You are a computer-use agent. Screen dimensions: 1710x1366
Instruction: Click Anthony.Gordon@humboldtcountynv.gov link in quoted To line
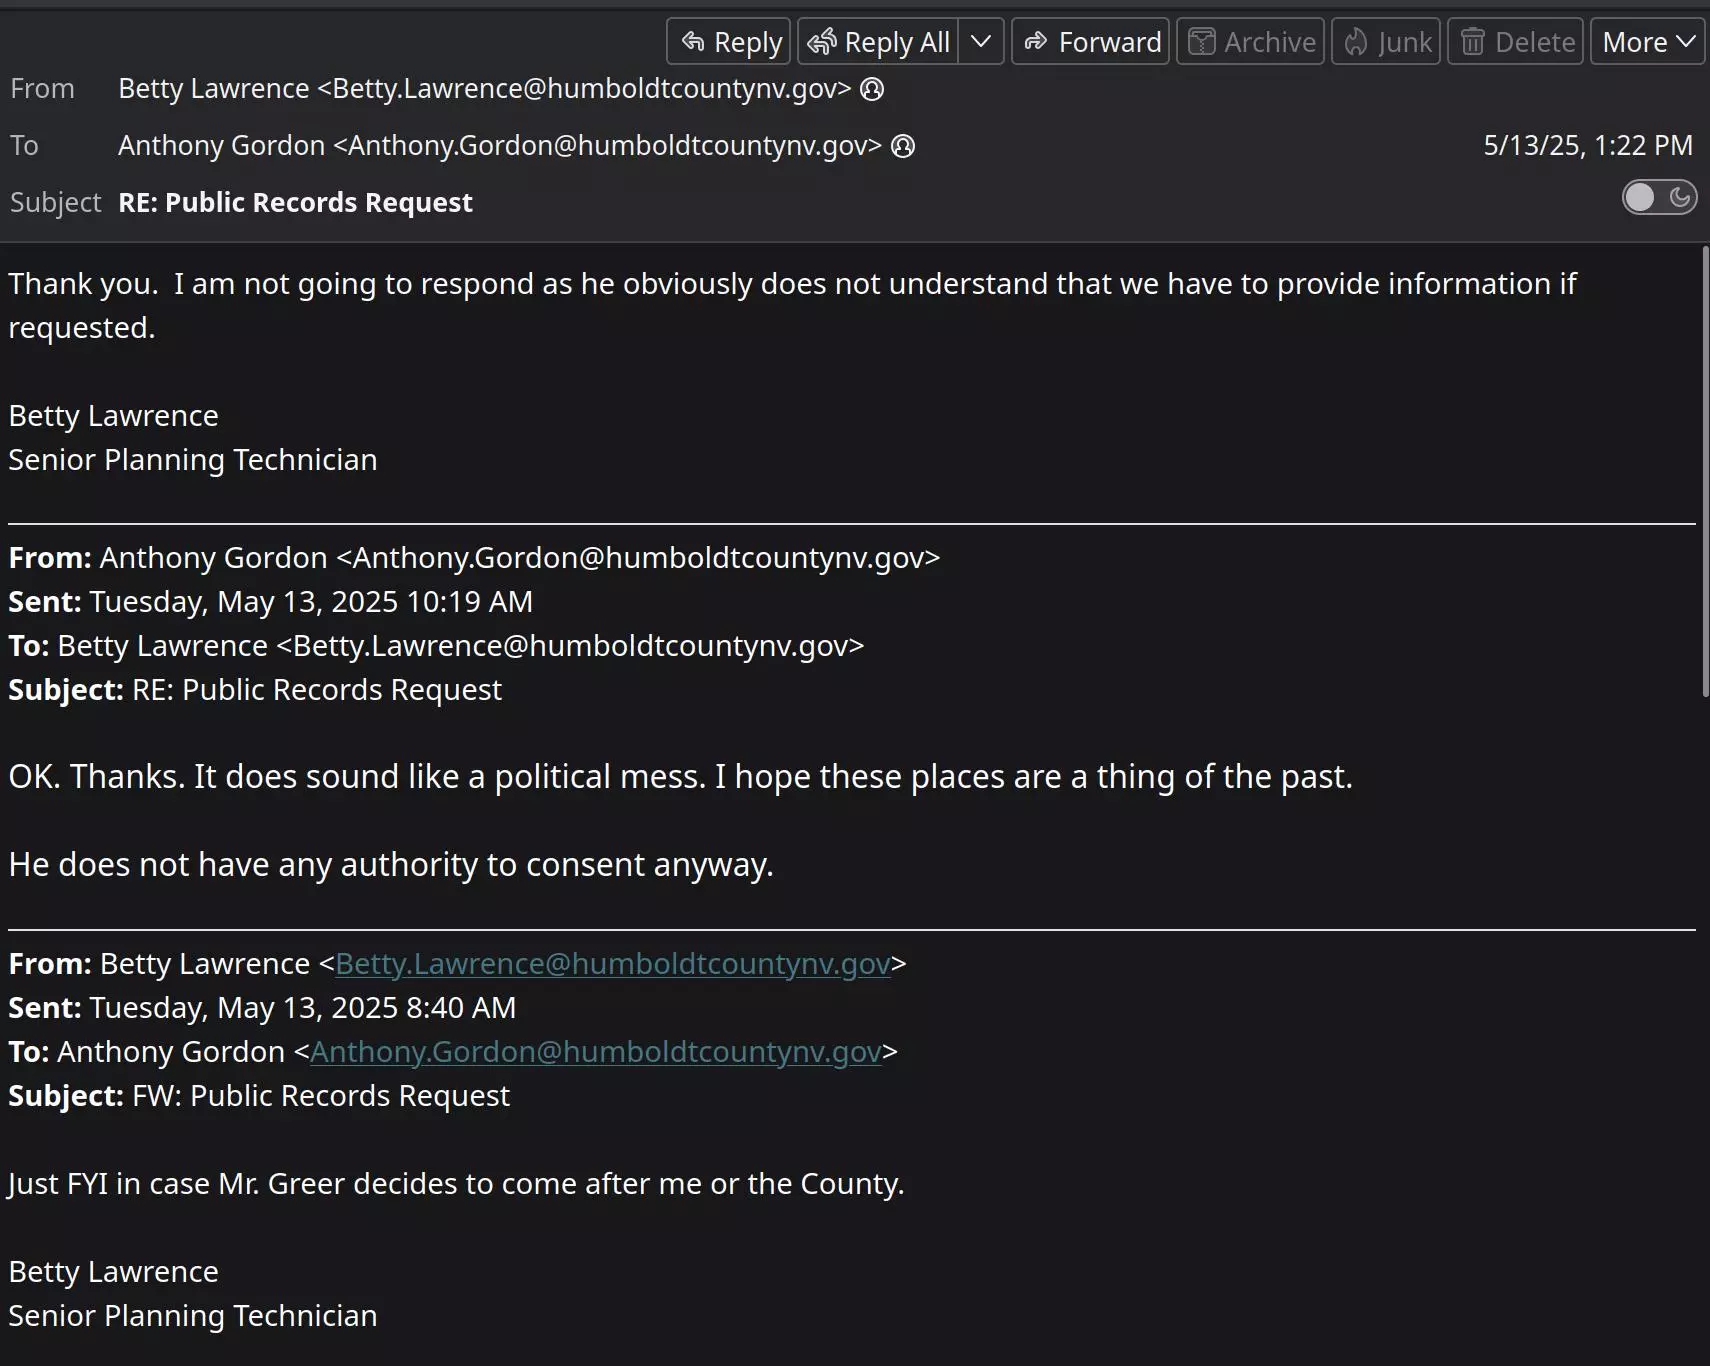[x=596, y=1051]
